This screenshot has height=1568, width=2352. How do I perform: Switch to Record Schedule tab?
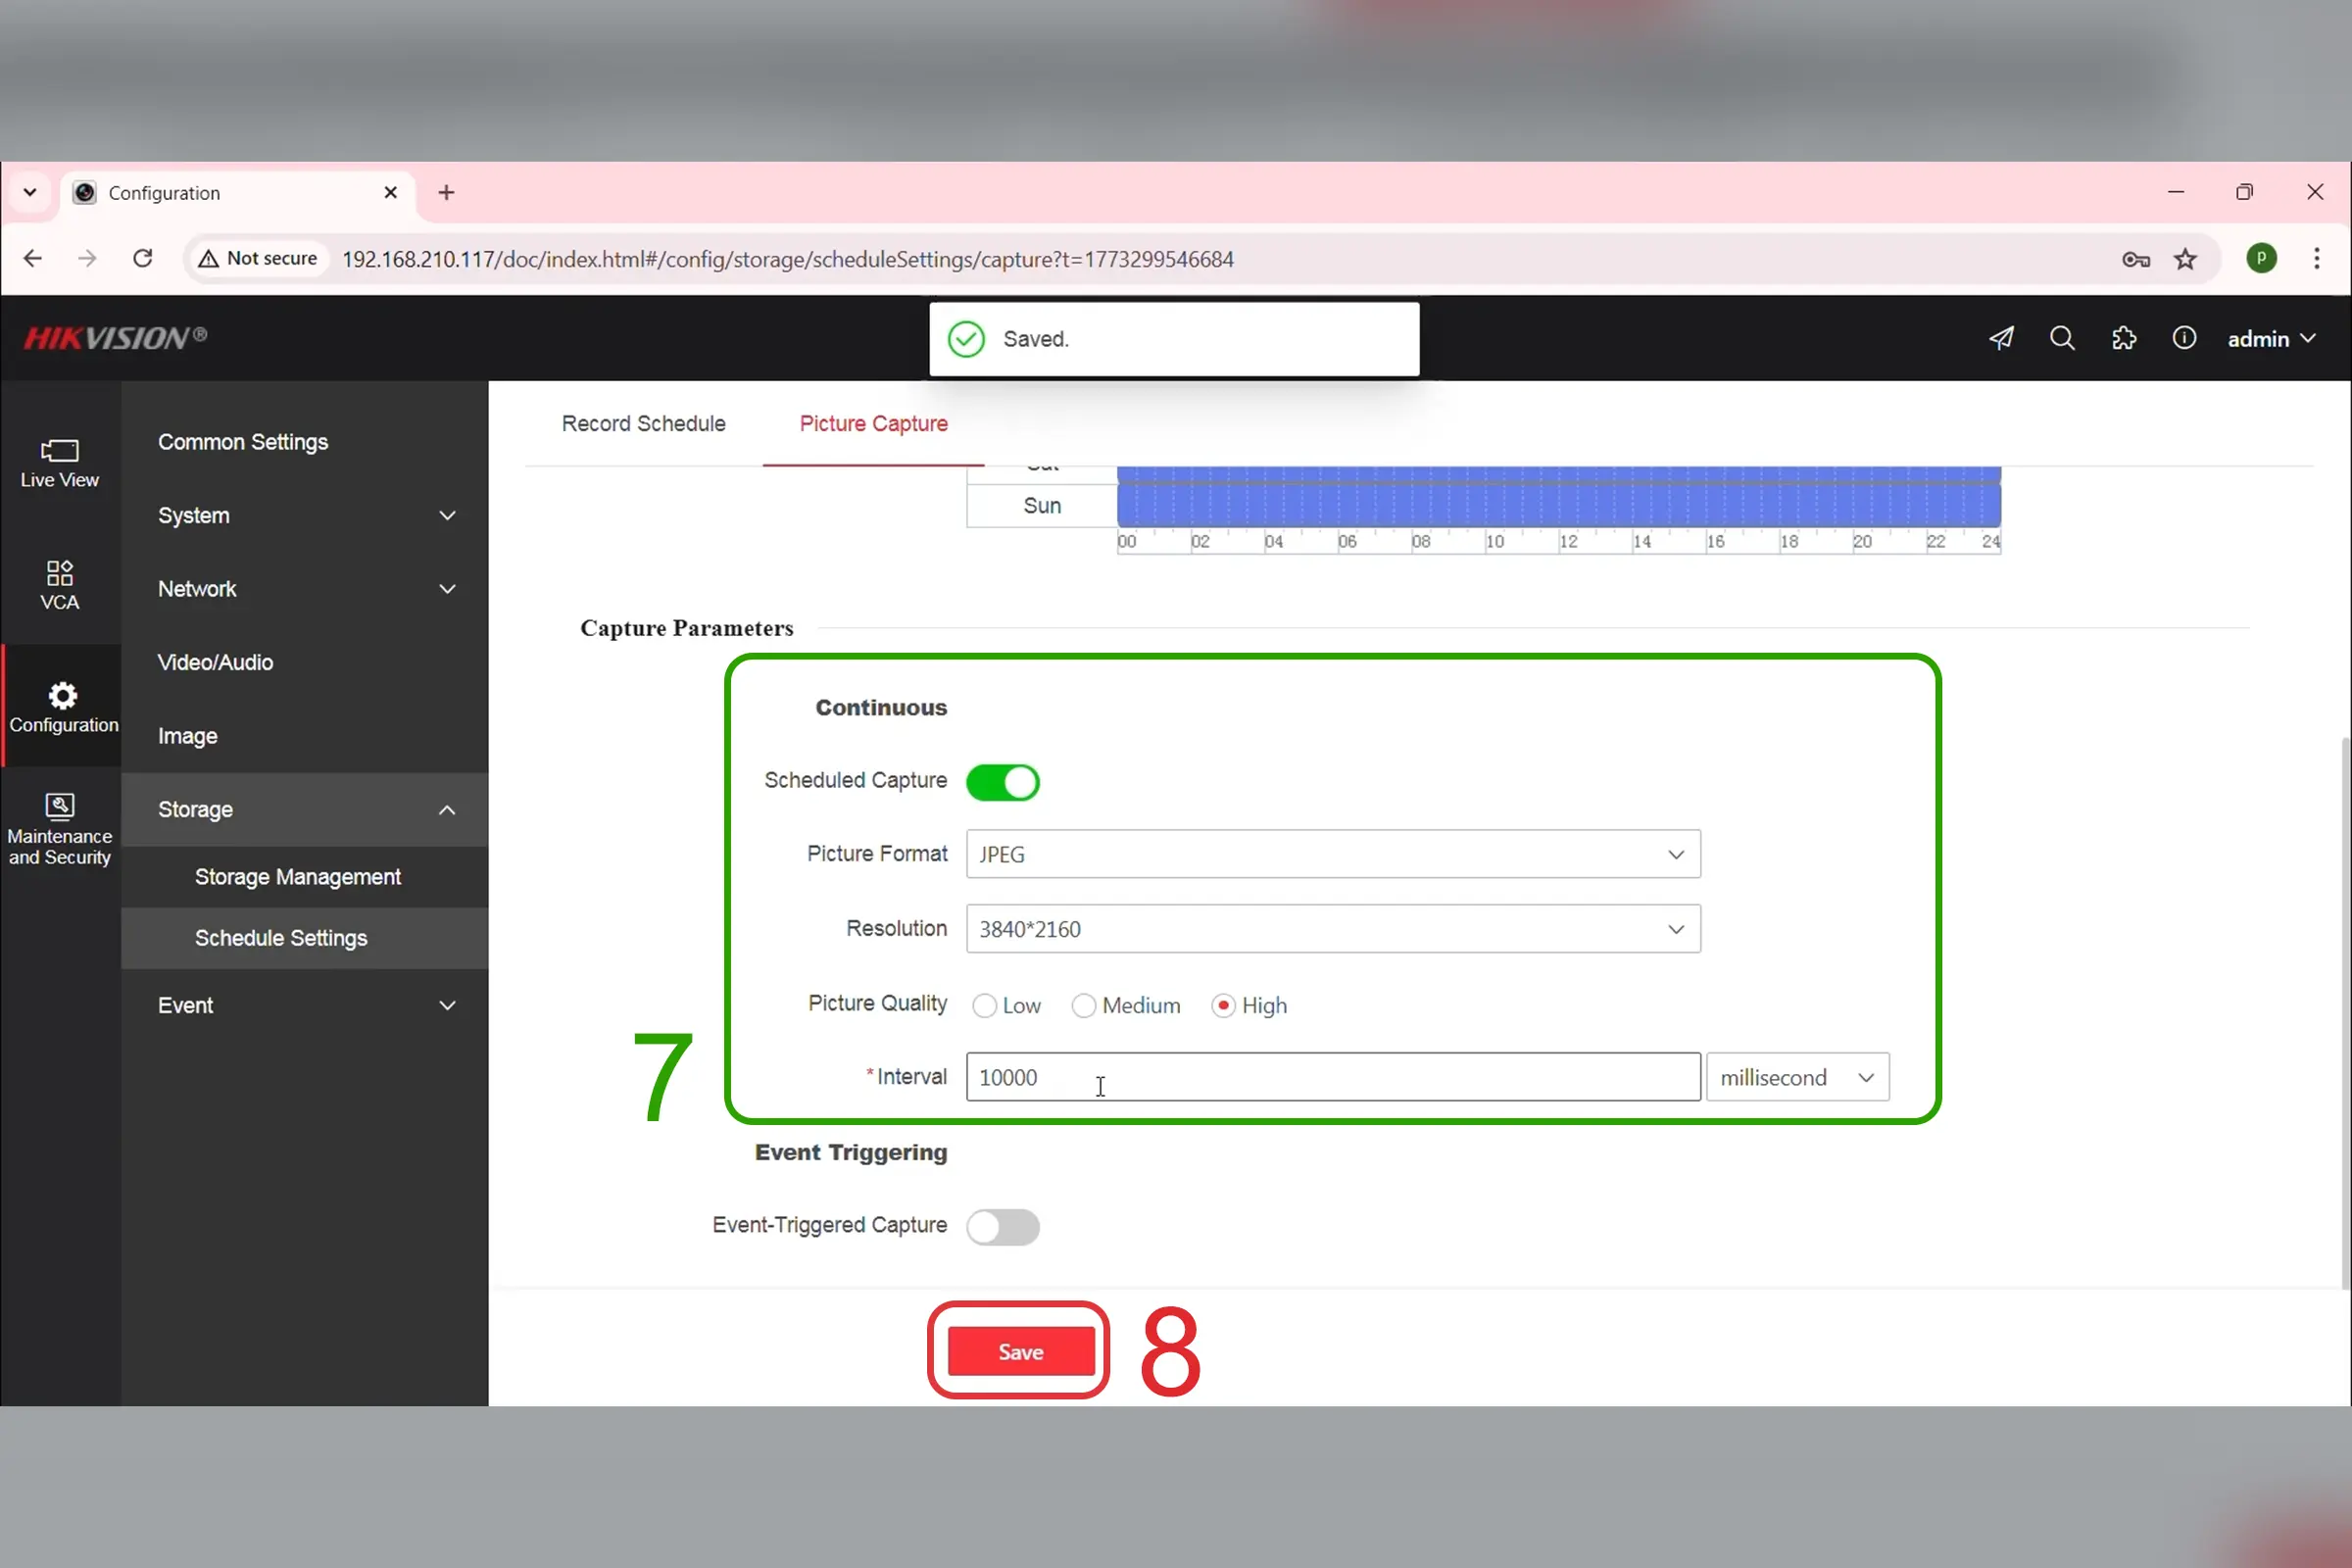coord(643,424)
